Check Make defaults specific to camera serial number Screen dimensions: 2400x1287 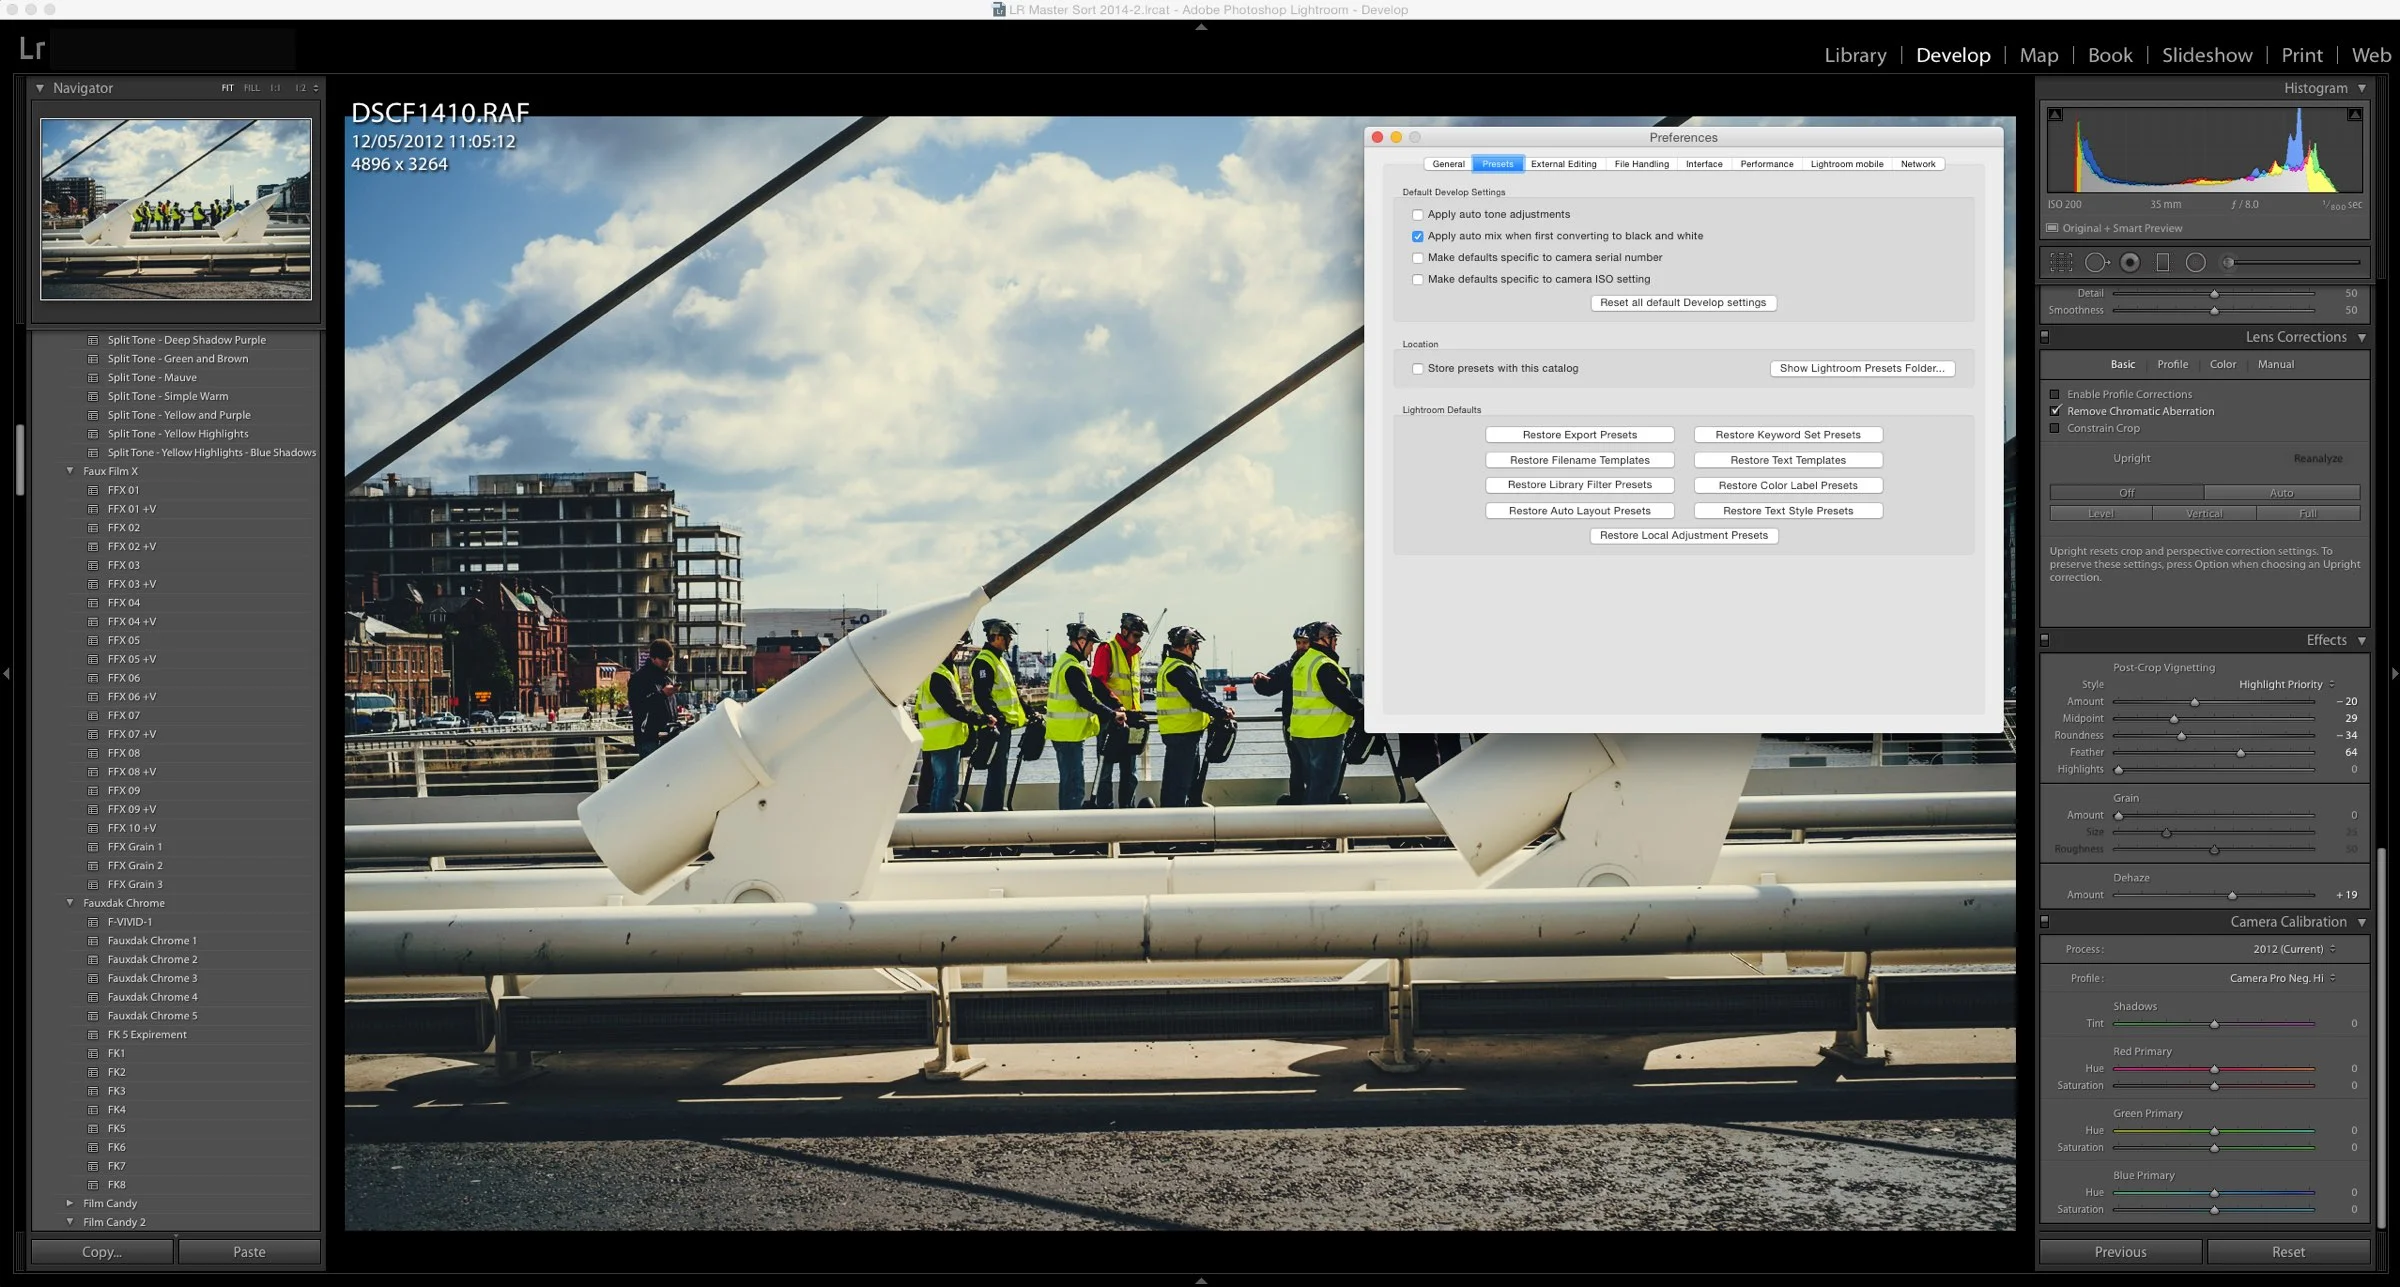coord(1418,257)
